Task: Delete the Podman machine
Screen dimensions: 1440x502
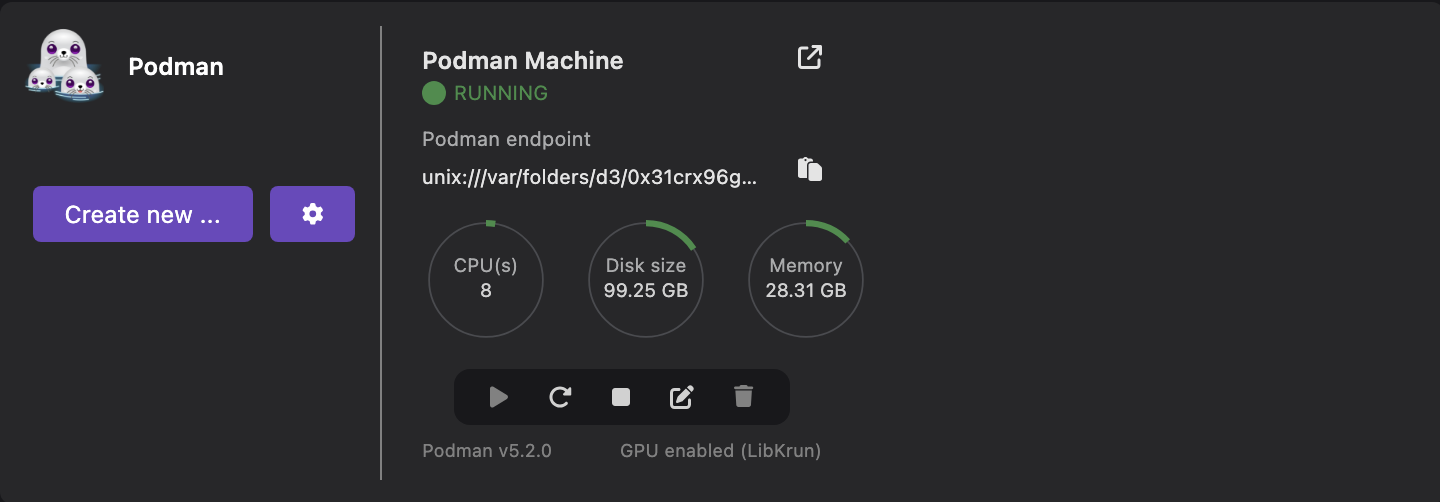Action: [743, 398]
